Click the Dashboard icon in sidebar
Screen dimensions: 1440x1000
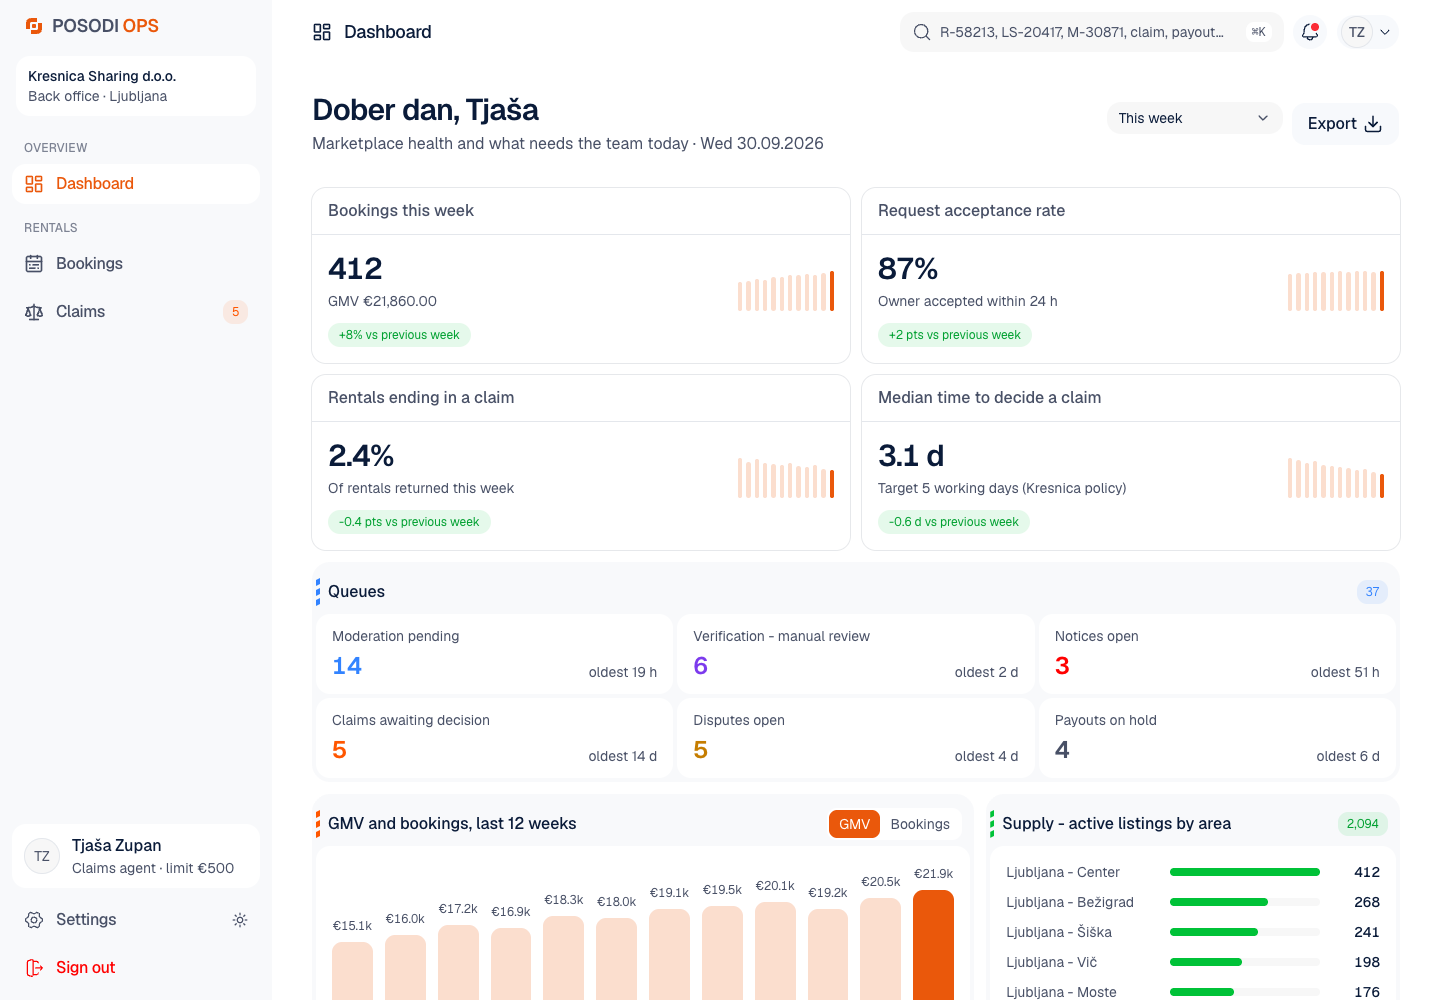[x=34, y=184]
